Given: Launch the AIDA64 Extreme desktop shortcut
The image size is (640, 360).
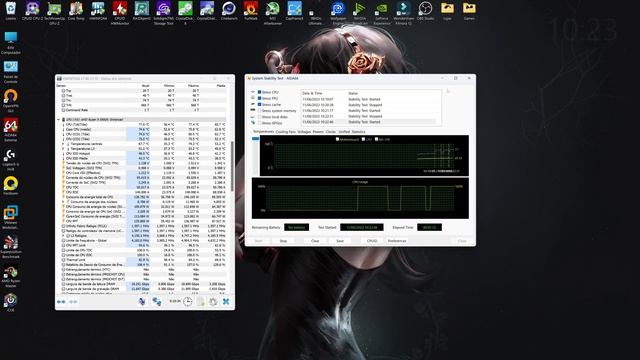Looking at the screenshot, I should click(11, 130).
